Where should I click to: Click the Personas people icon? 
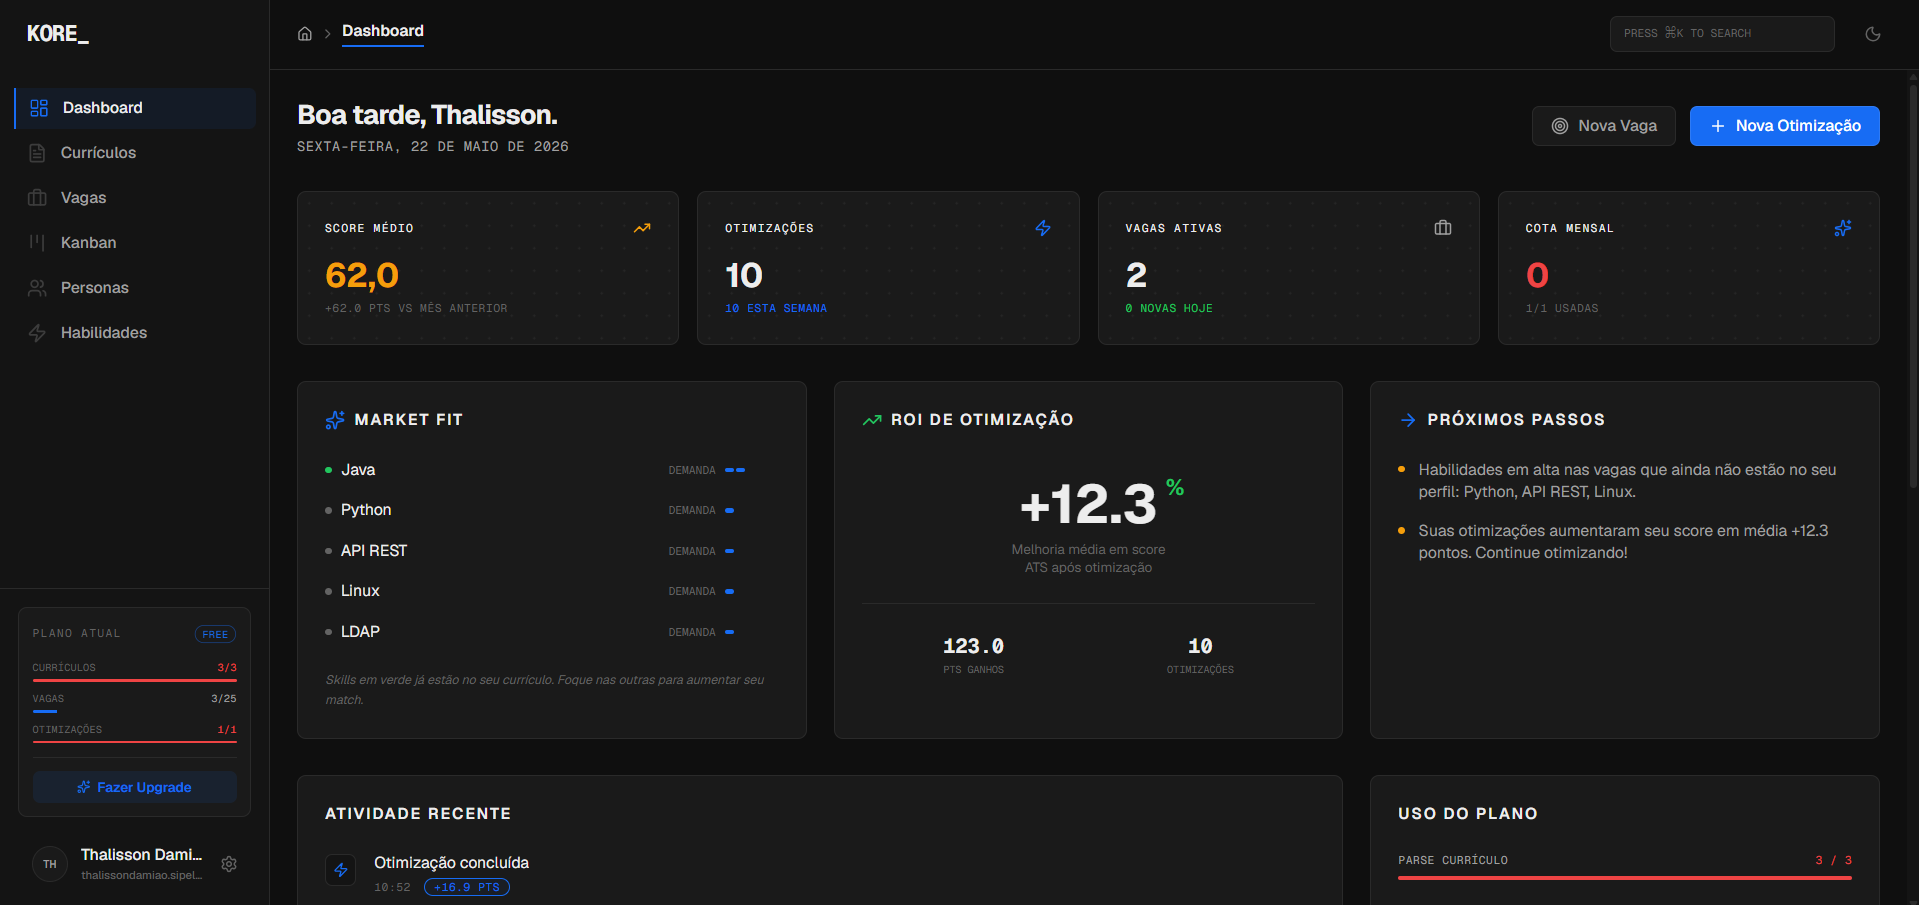(x=37, y=288)
